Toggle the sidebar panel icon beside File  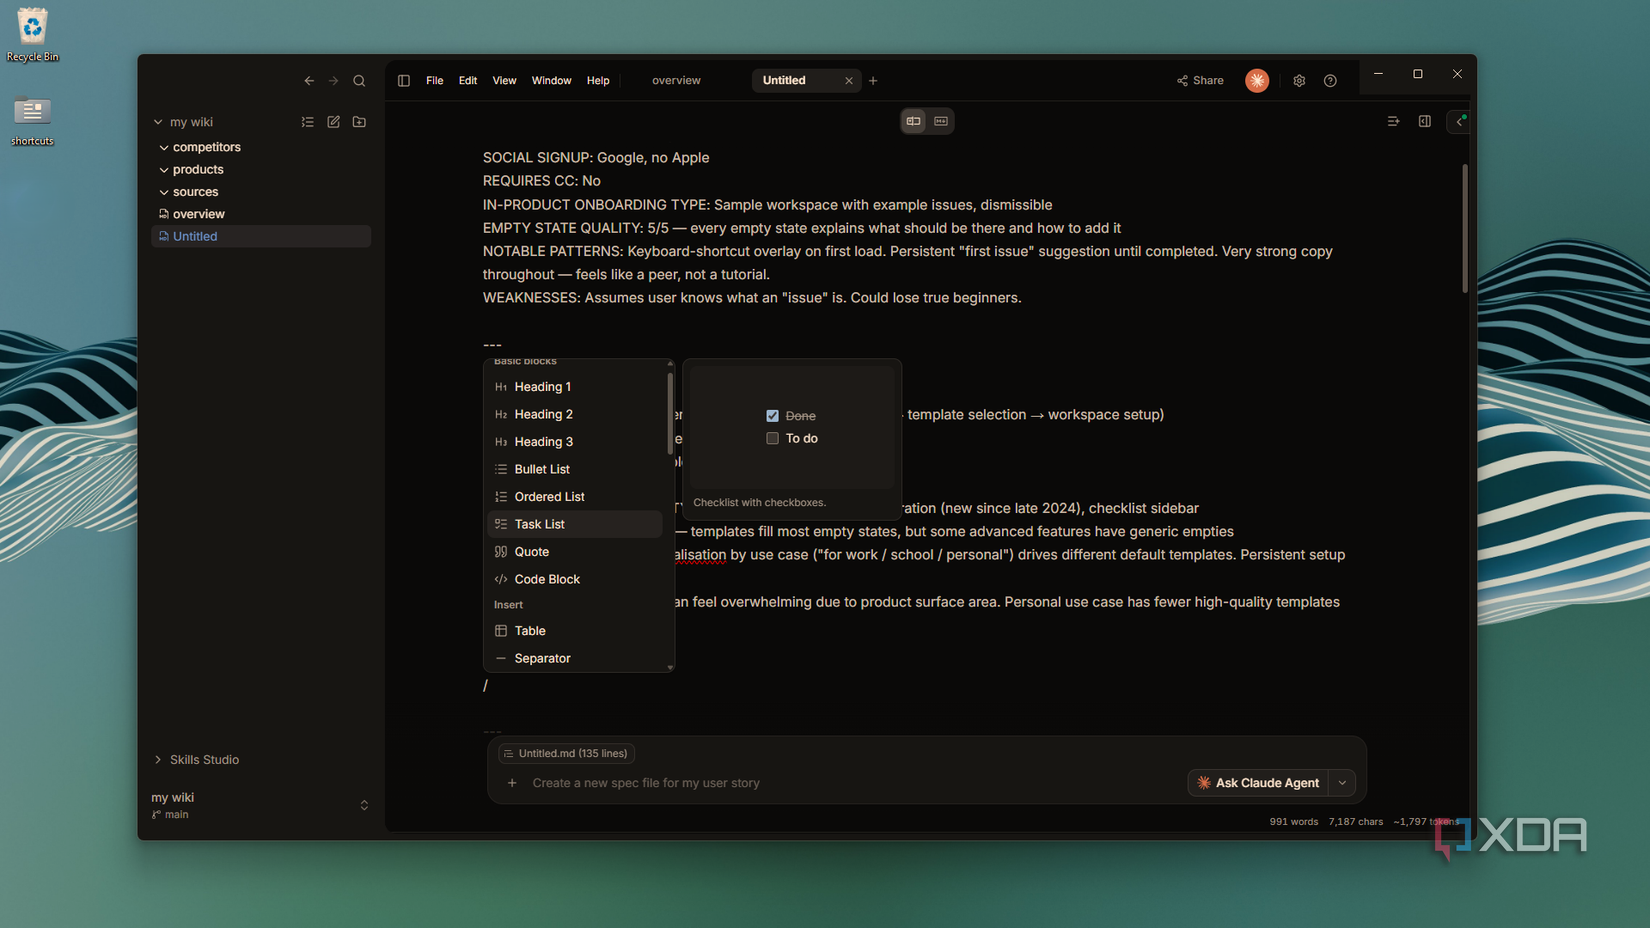click(404, 81)
